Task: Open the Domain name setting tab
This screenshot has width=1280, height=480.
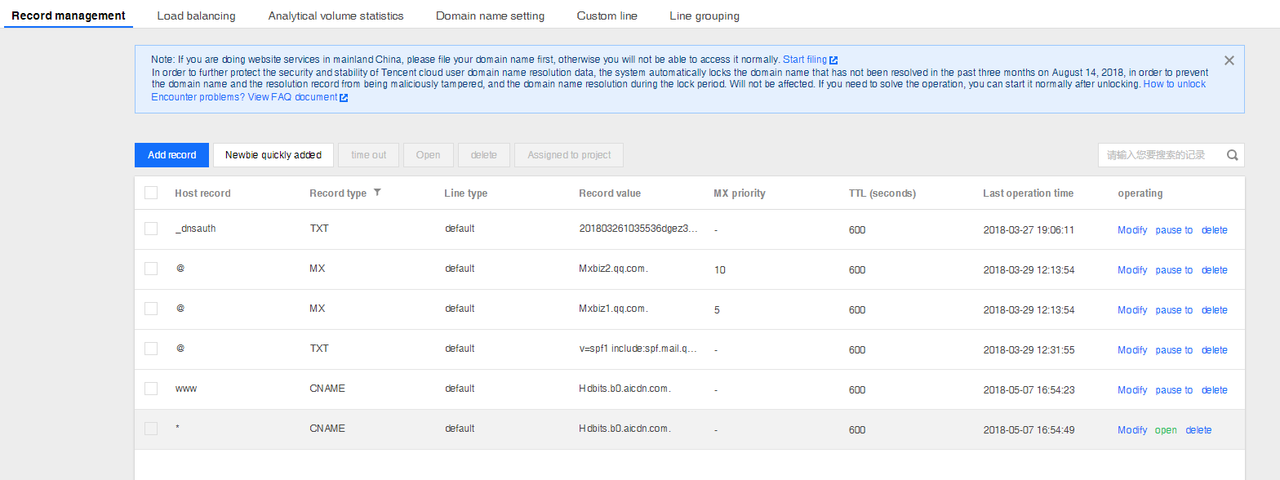Action: (x=490, y=16)
